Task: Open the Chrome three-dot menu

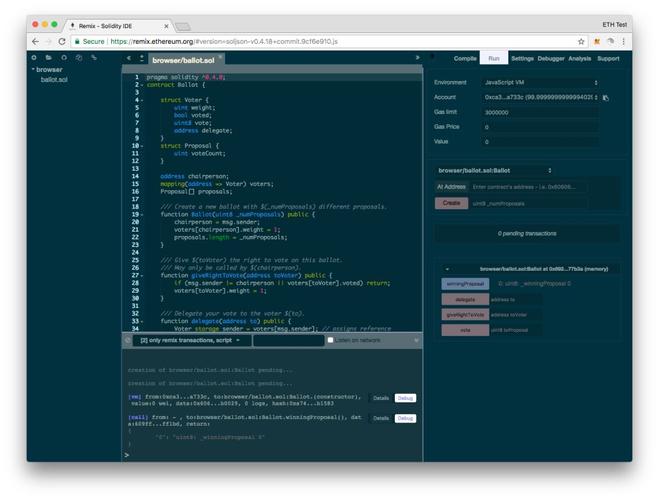Action: tap(624, 42)
